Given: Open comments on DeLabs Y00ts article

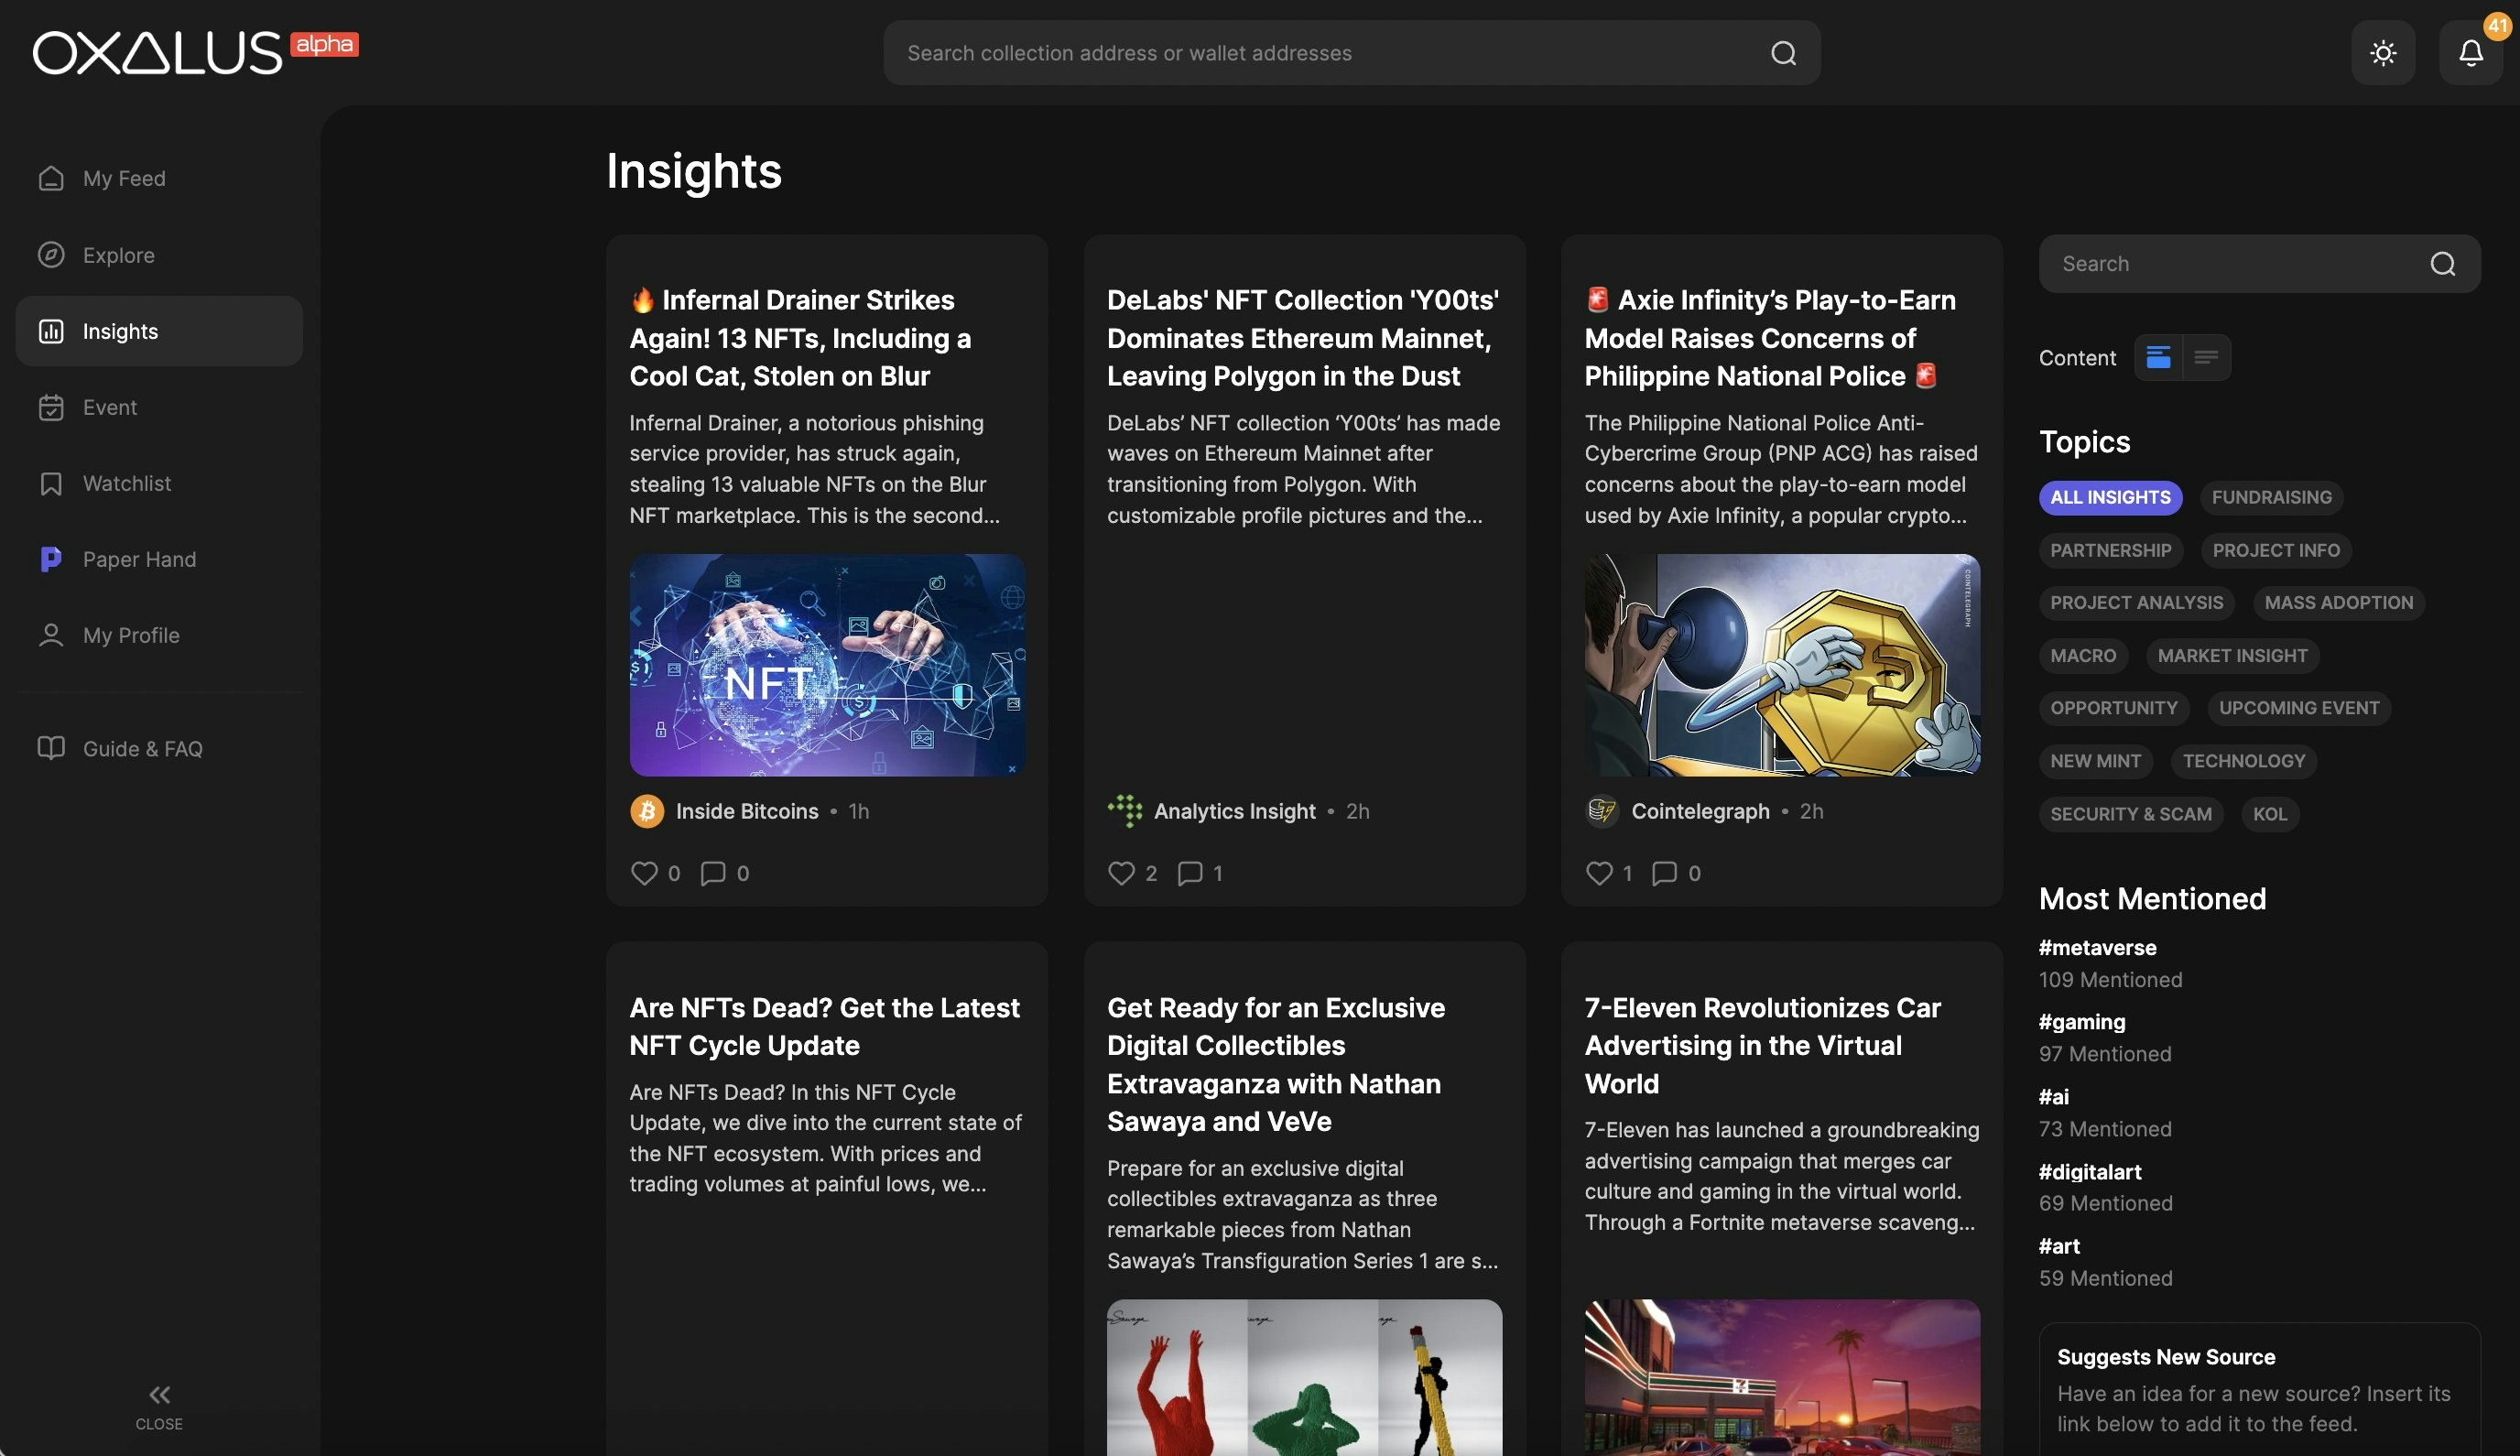Looking at the screenshot, I should pos(1189,873).
